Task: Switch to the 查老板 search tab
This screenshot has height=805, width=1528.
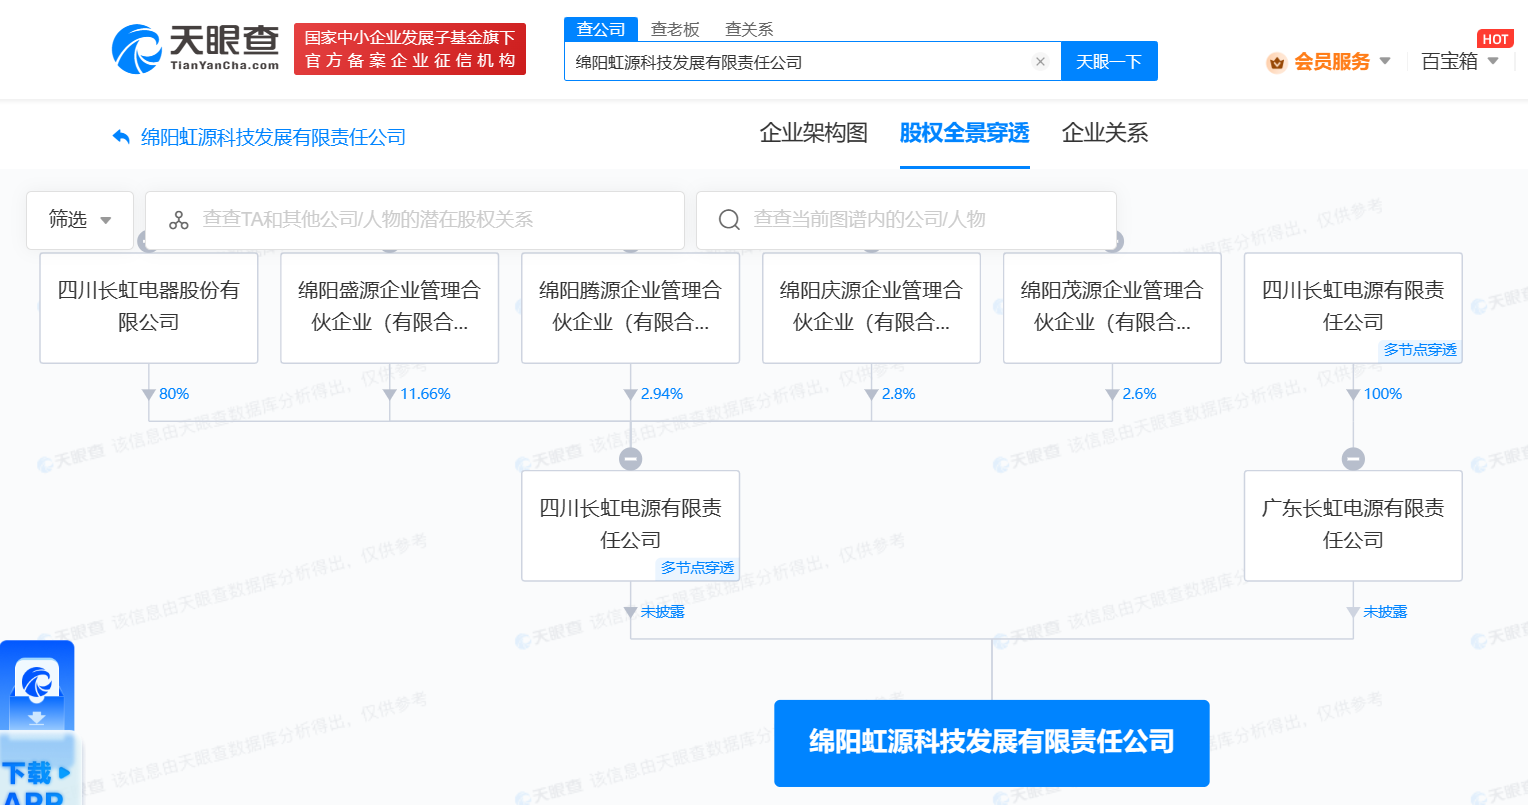Action: (672, 29)
